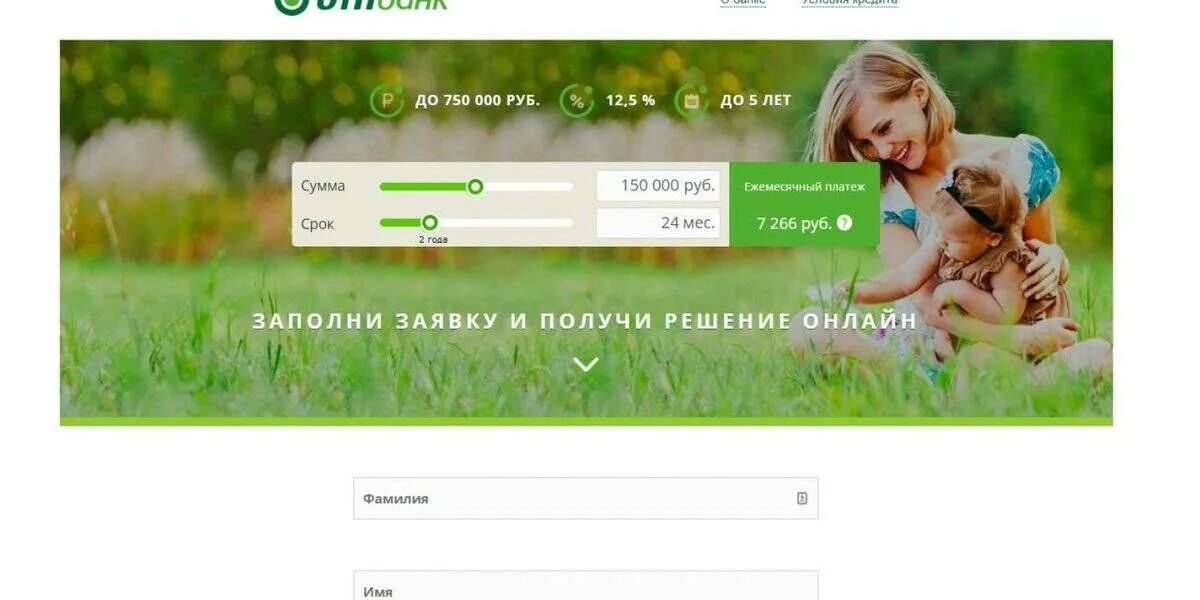The image size is (1200, 600).
Task: Click the percent icon beside 12,5 %
Action: (x=576, y=100)
